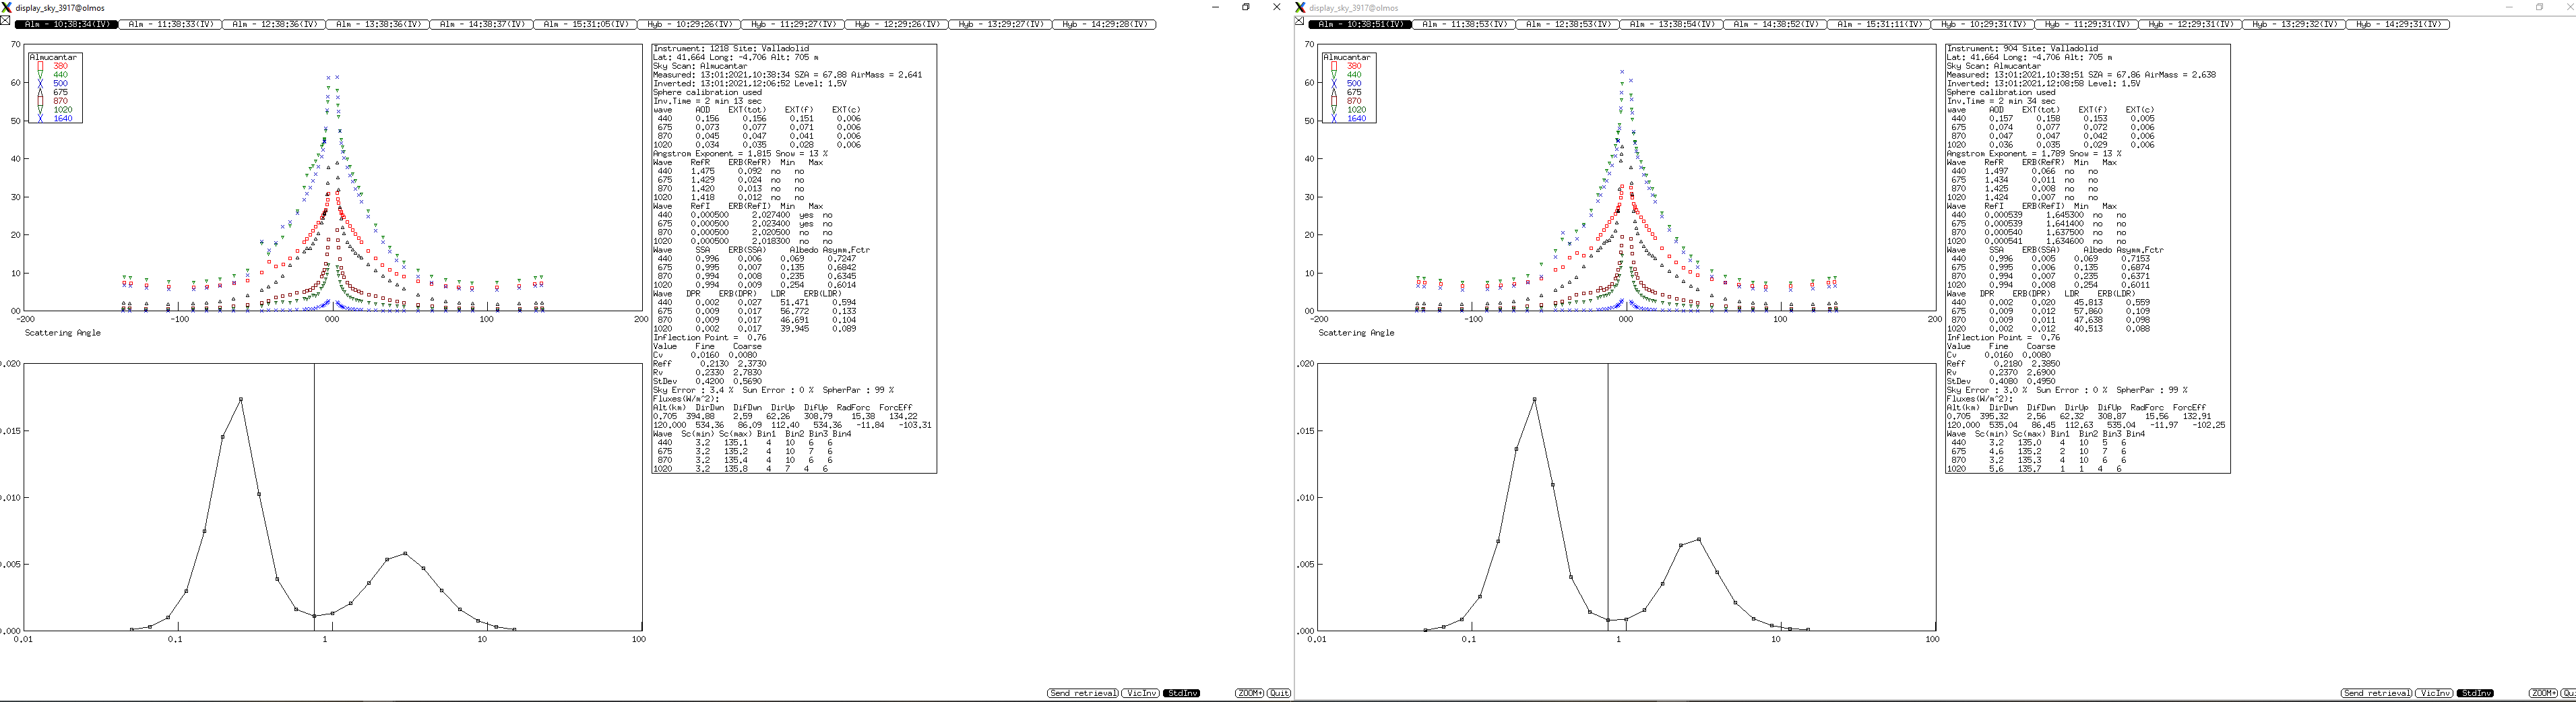Click Send retrieval in the left window

(x=1083, y=693)
